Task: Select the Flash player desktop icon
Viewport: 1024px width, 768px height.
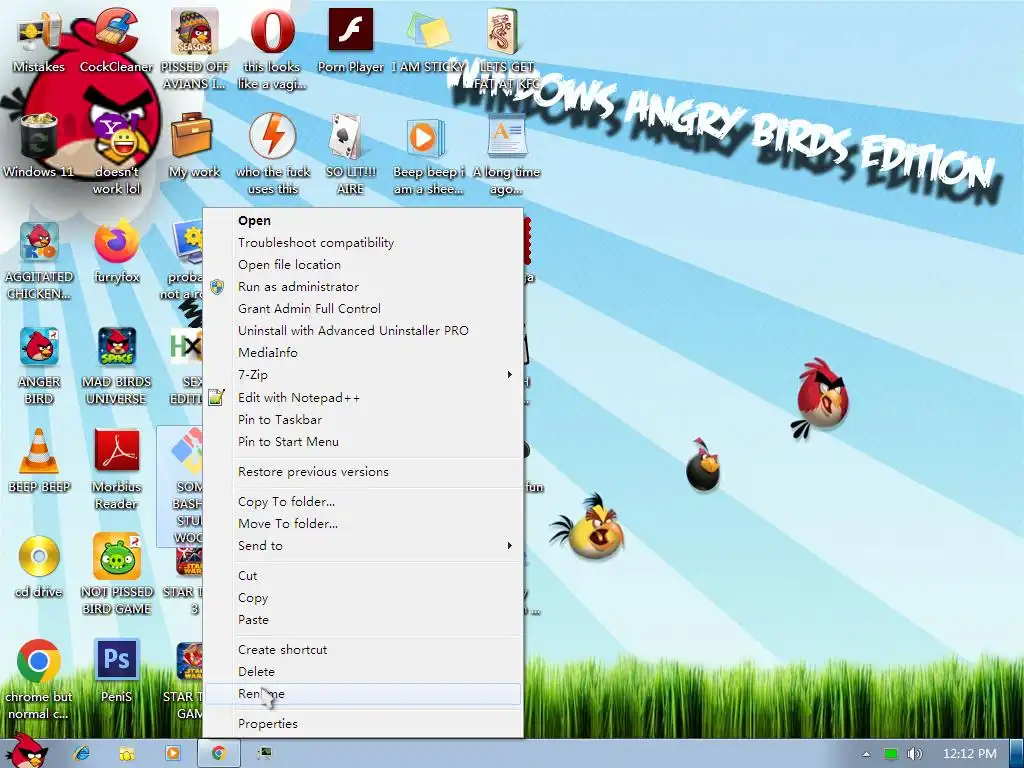Action: (351, 30)
